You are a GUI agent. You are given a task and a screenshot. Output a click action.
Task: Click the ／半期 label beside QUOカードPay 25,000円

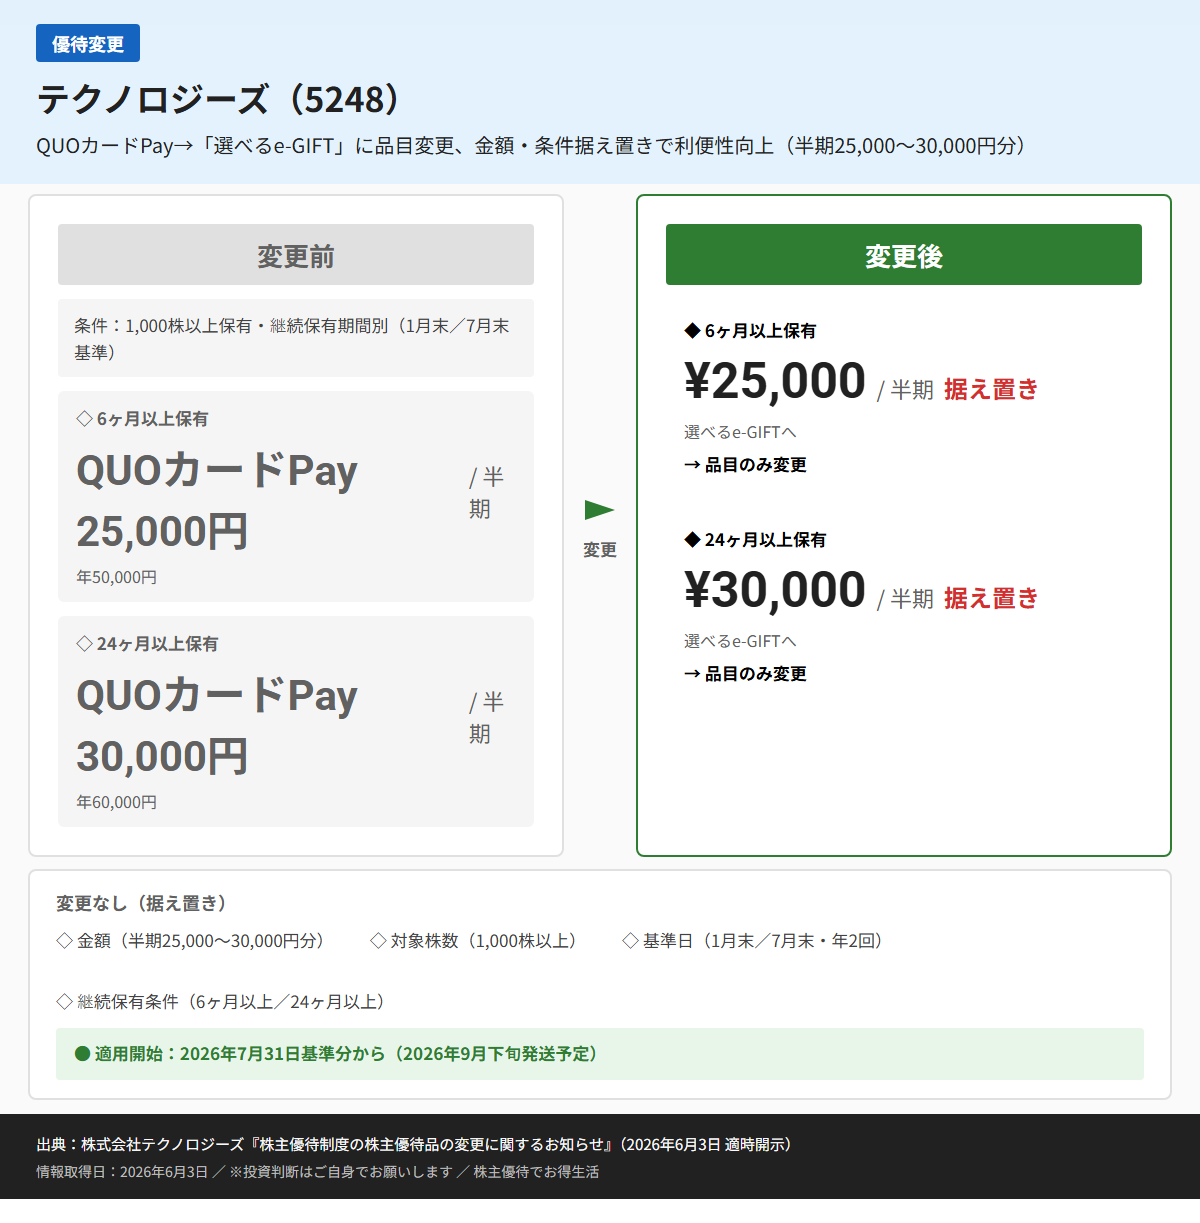pyautogui.click(x=487, y=493)
